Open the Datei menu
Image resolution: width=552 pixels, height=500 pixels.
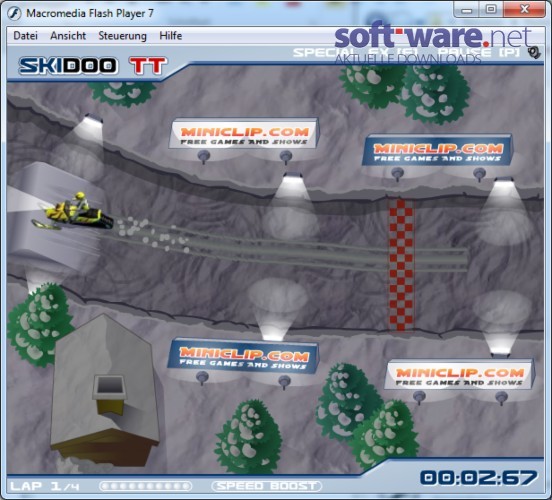pyautogui.click(x=25, y=36)
